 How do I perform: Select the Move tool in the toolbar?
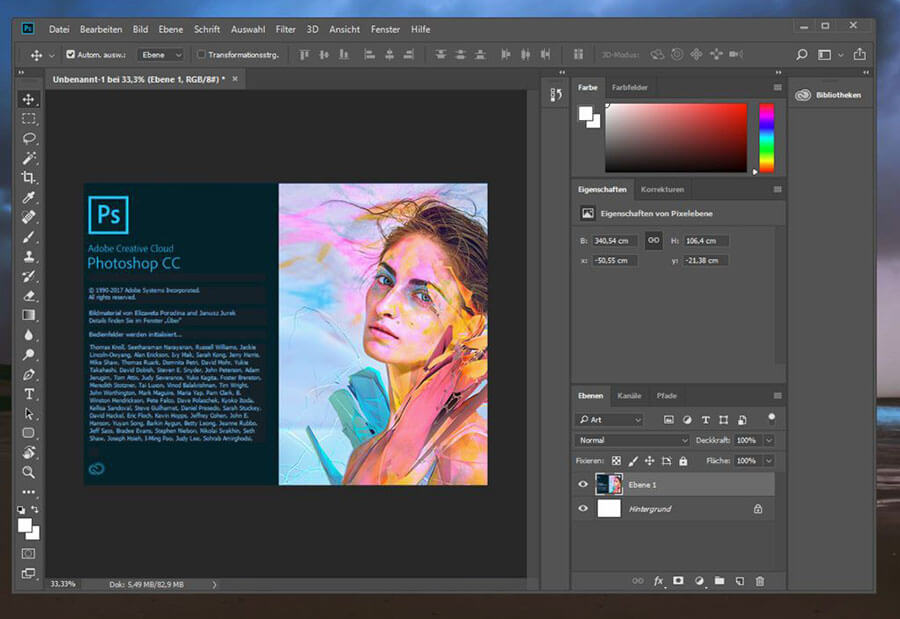29,99
